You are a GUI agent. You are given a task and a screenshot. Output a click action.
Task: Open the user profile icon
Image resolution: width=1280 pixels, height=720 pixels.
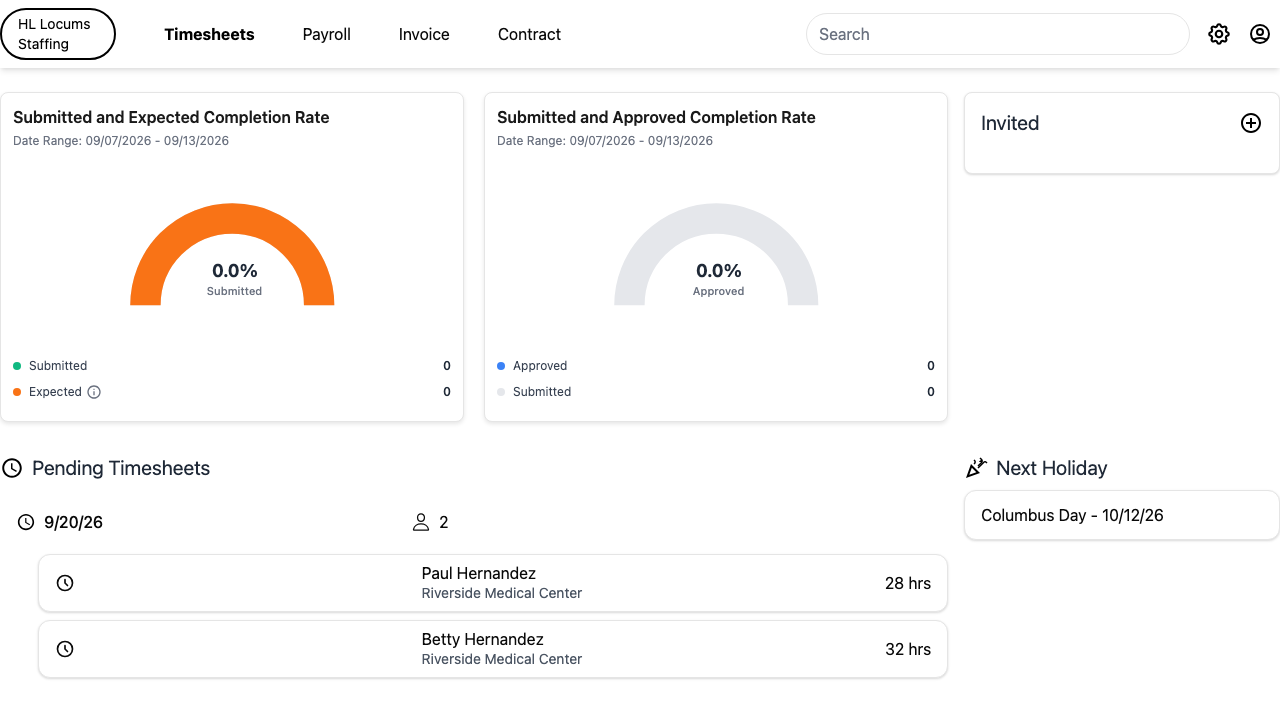click(1260, 34)
